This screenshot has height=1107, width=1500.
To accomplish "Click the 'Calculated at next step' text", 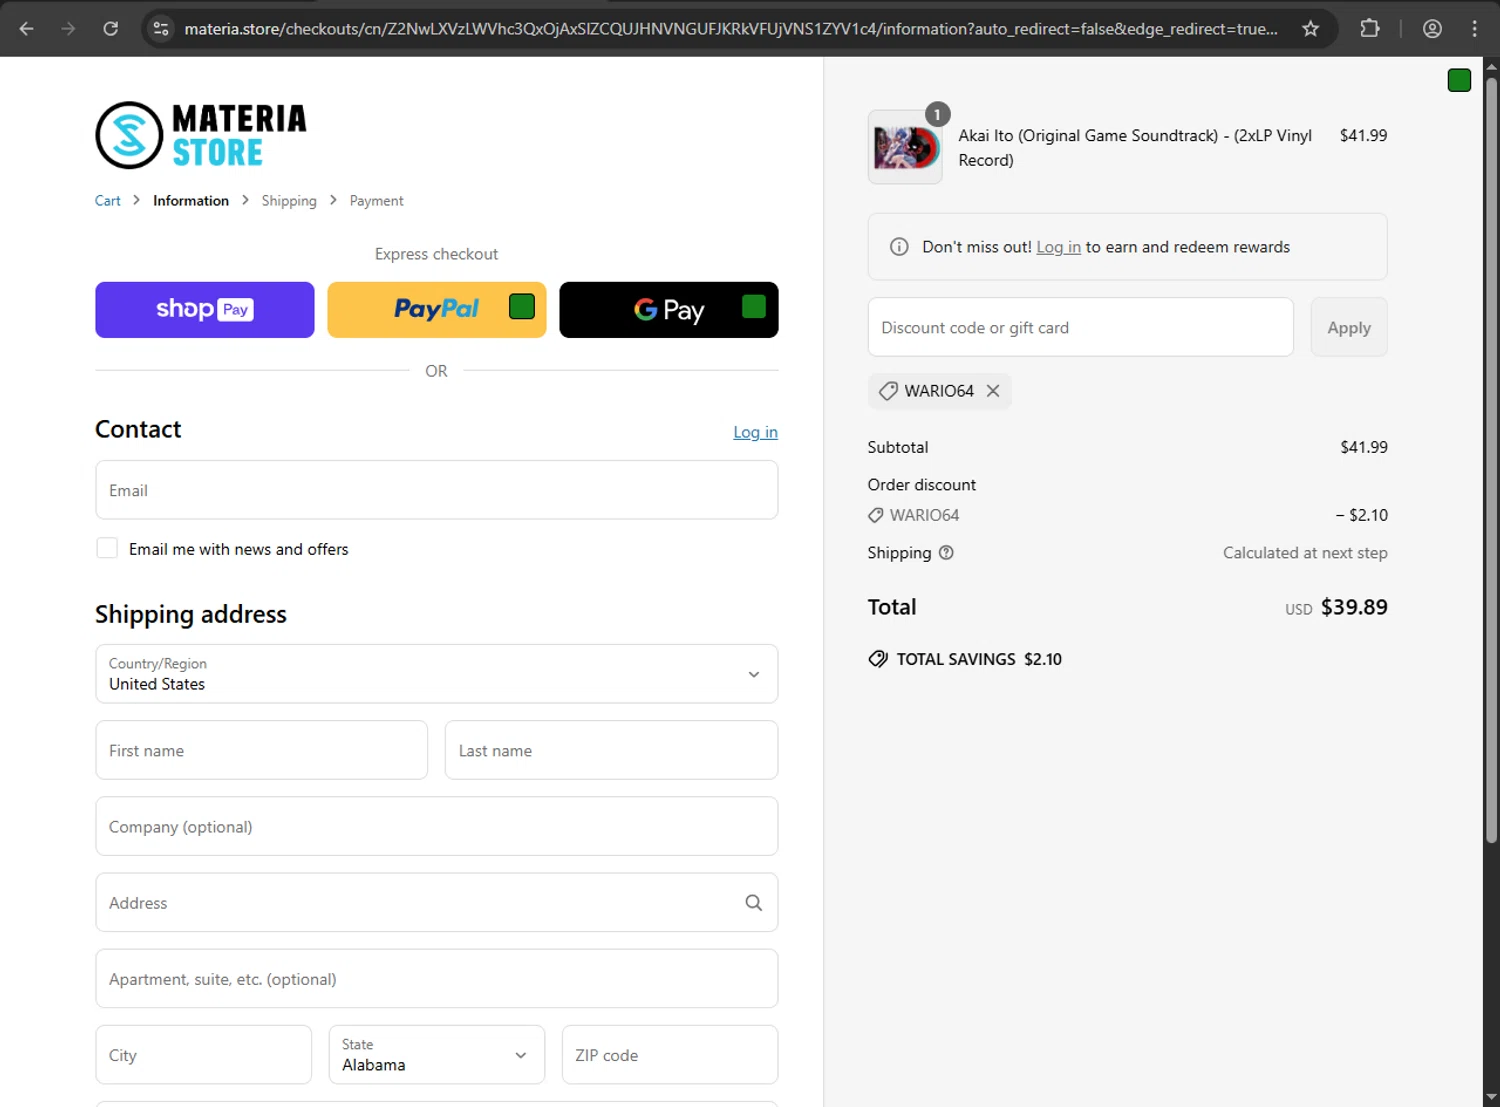I will pyautogui.click(x=1305, y=553).
